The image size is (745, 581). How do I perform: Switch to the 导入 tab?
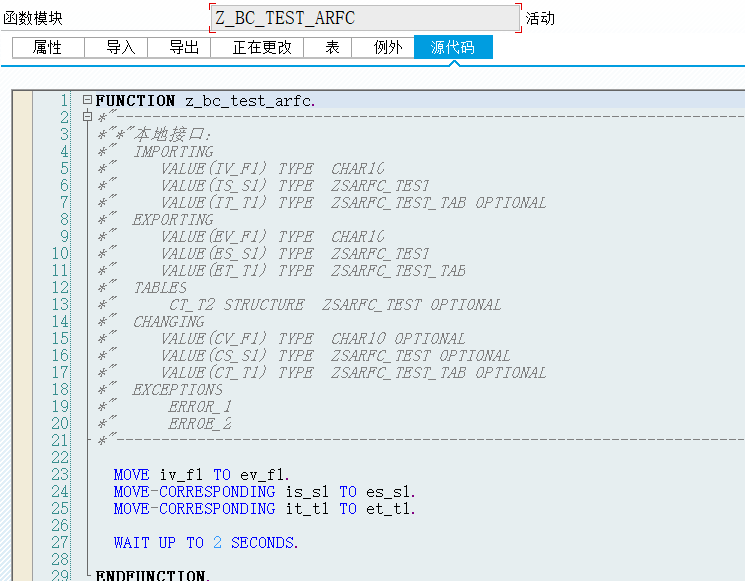116,48
